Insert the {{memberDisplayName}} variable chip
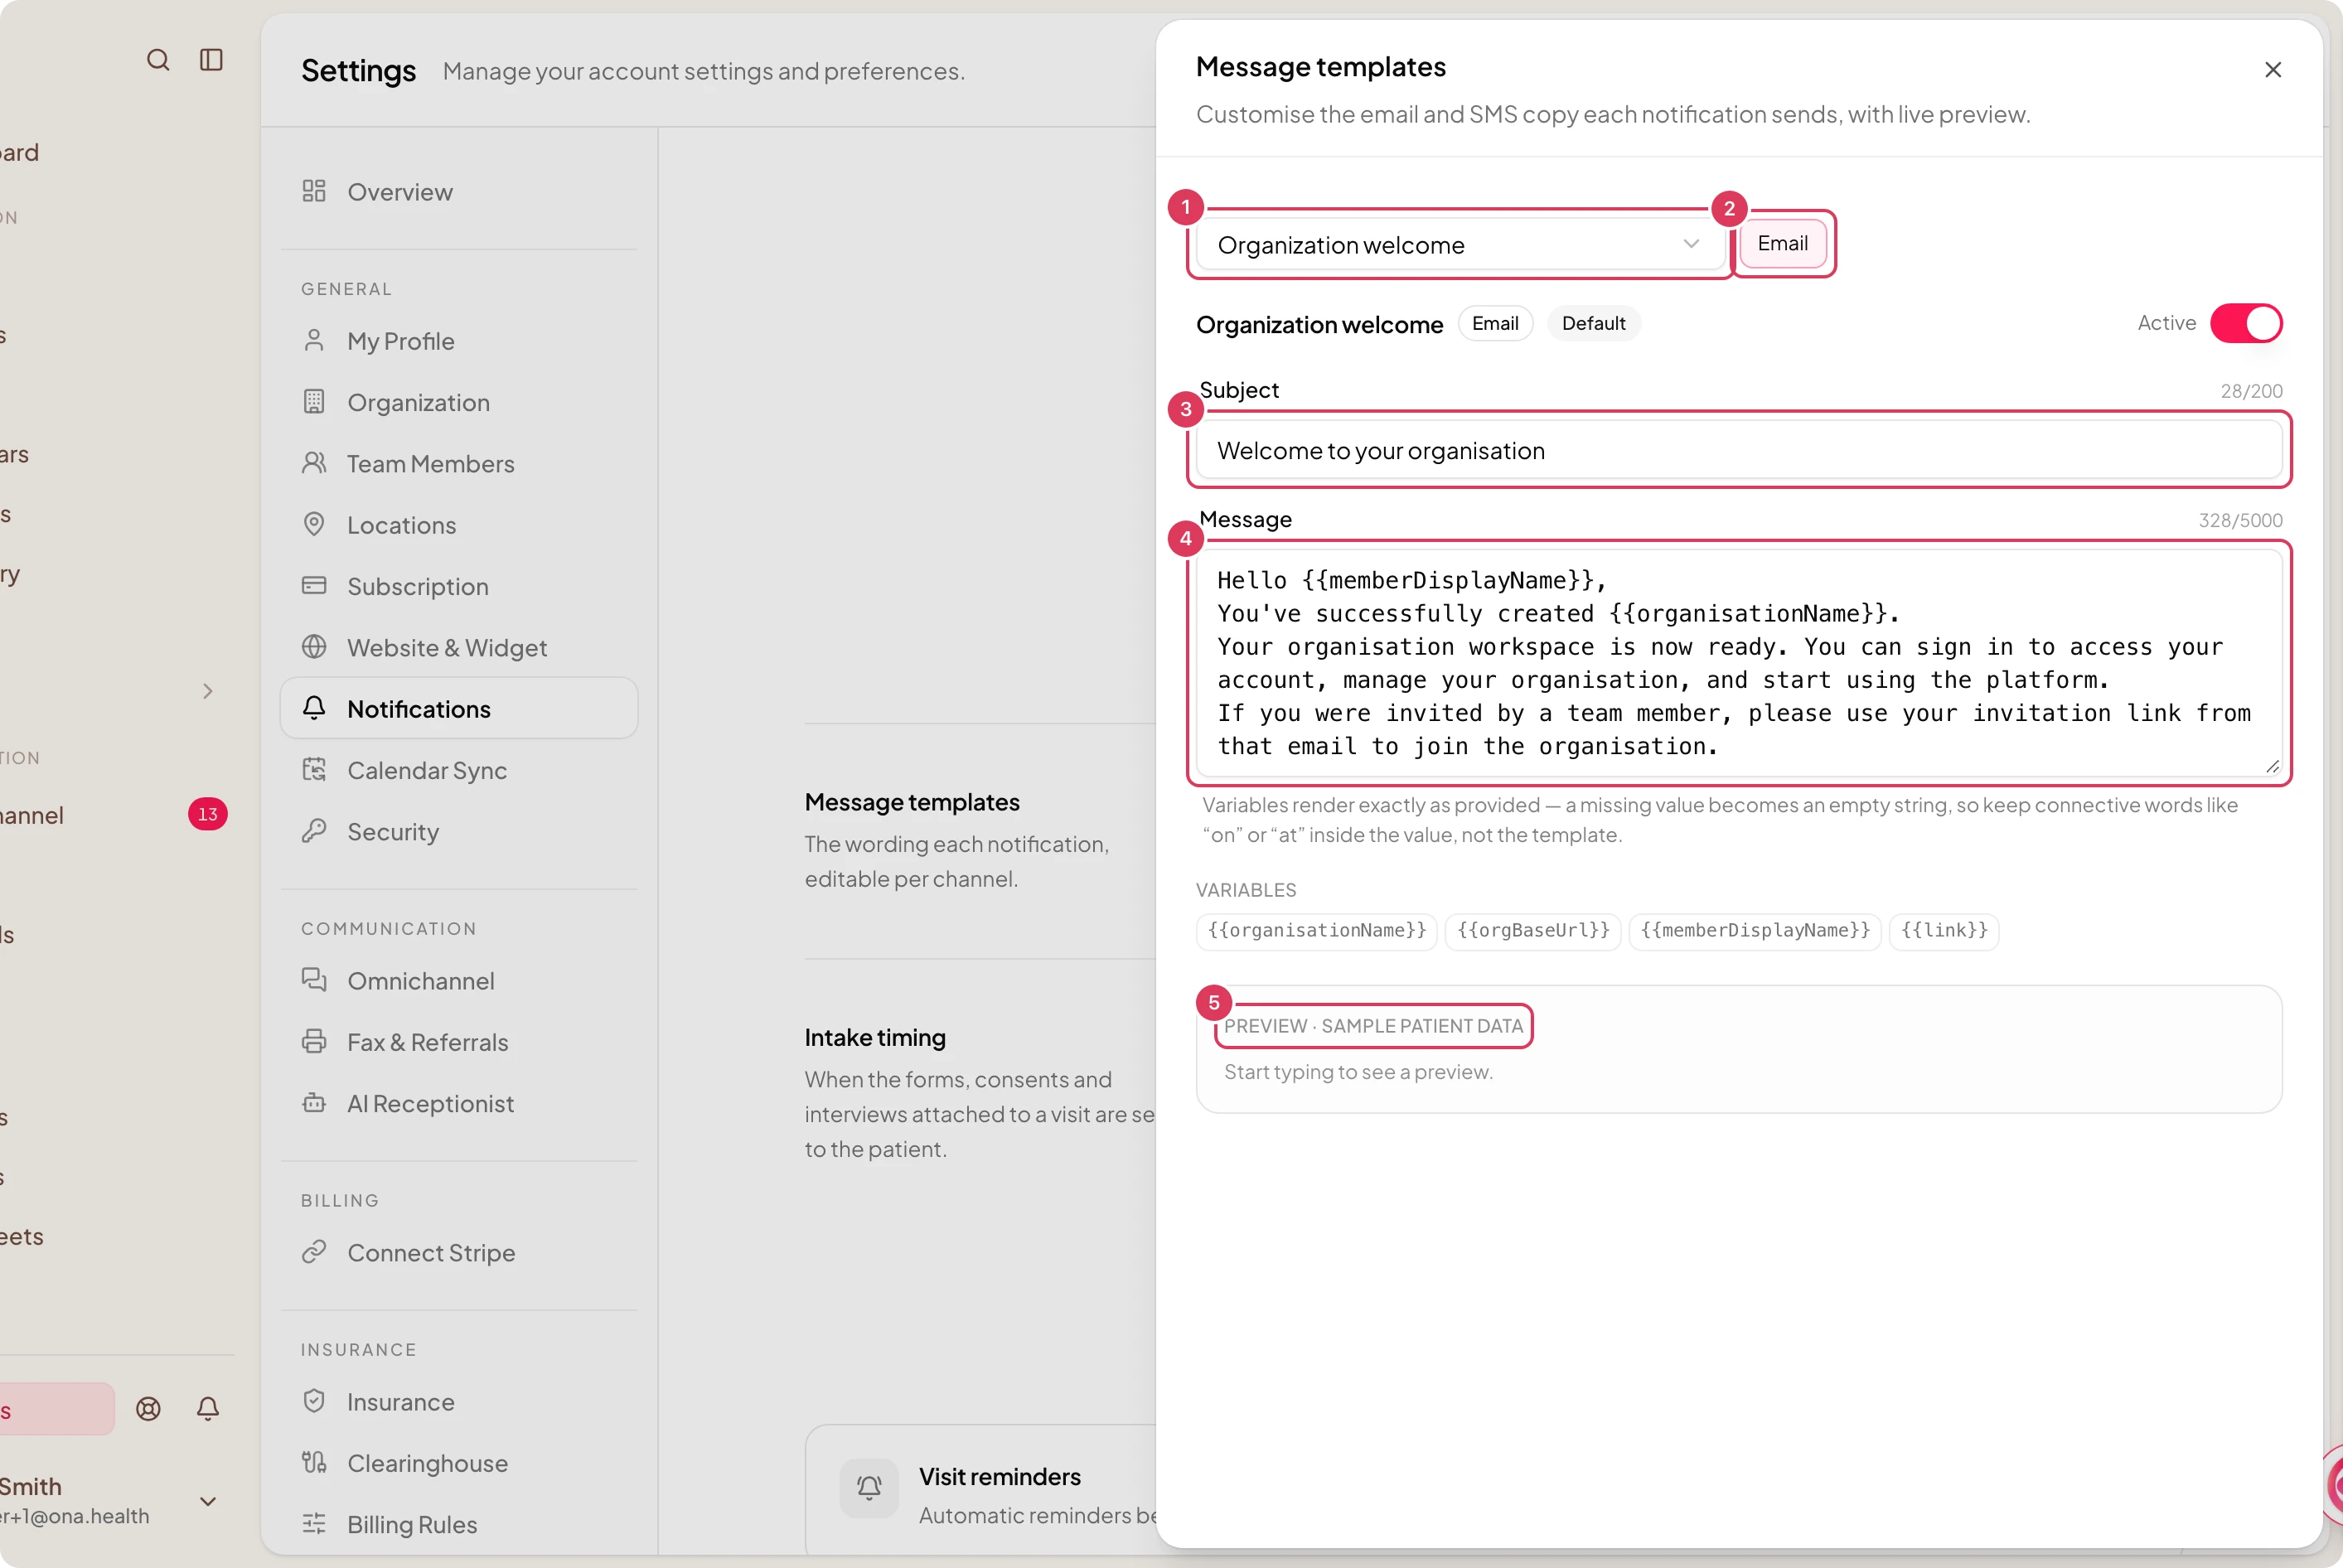 [x=1755, y=931]
